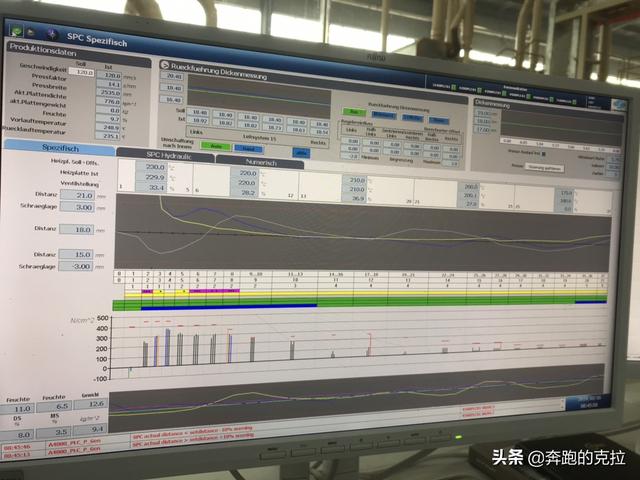Switch to the Spezifisch tab

click(x=58, y=147)
